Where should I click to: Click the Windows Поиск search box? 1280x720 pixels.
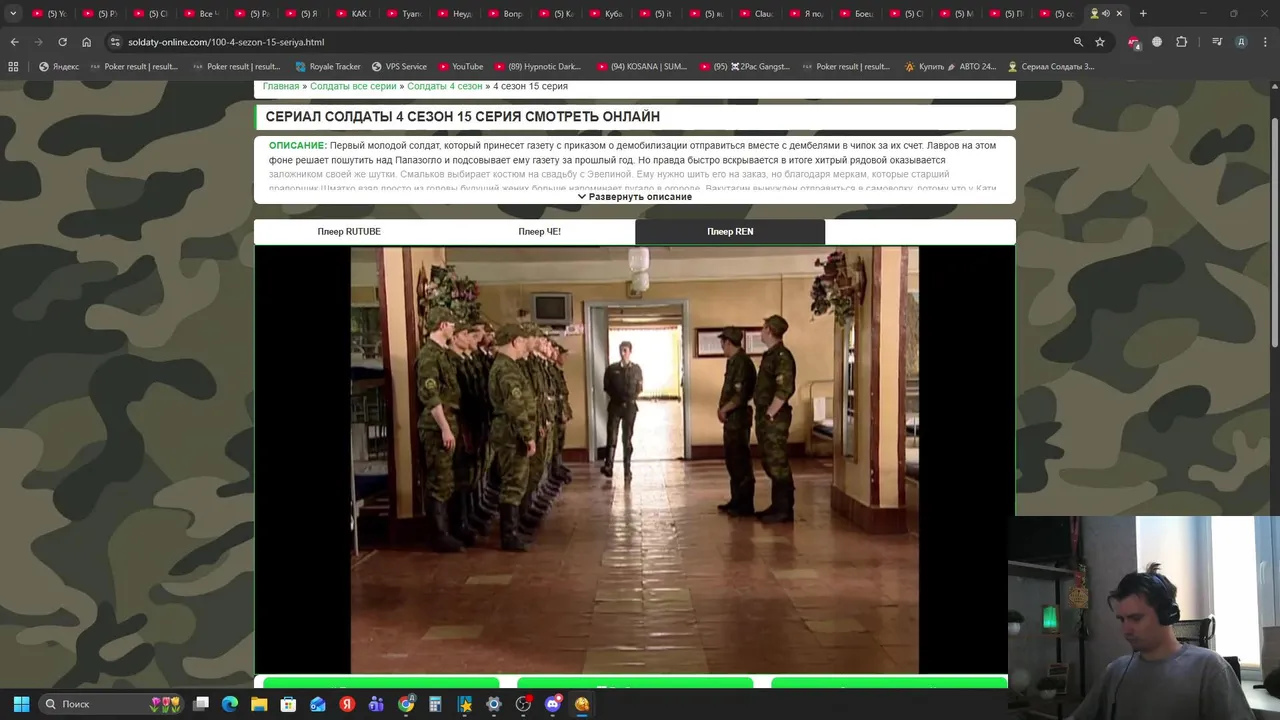(x=112, y=704)
